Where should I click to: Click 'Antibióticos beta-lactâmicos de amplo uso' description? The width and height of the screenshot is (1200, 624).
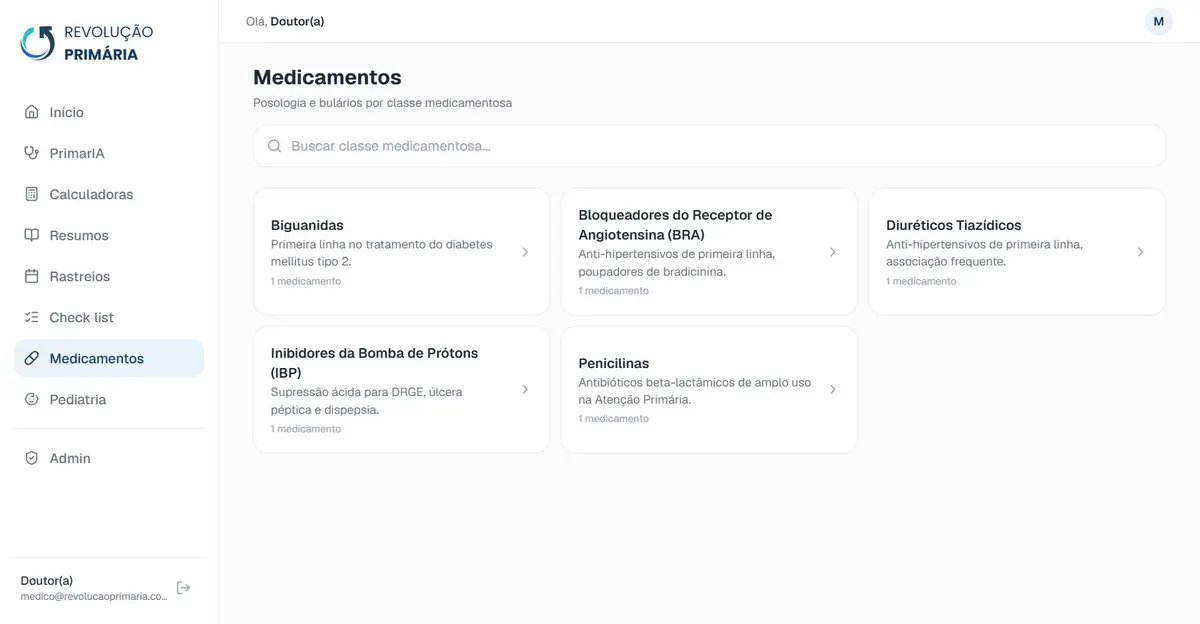coord(695,390)
